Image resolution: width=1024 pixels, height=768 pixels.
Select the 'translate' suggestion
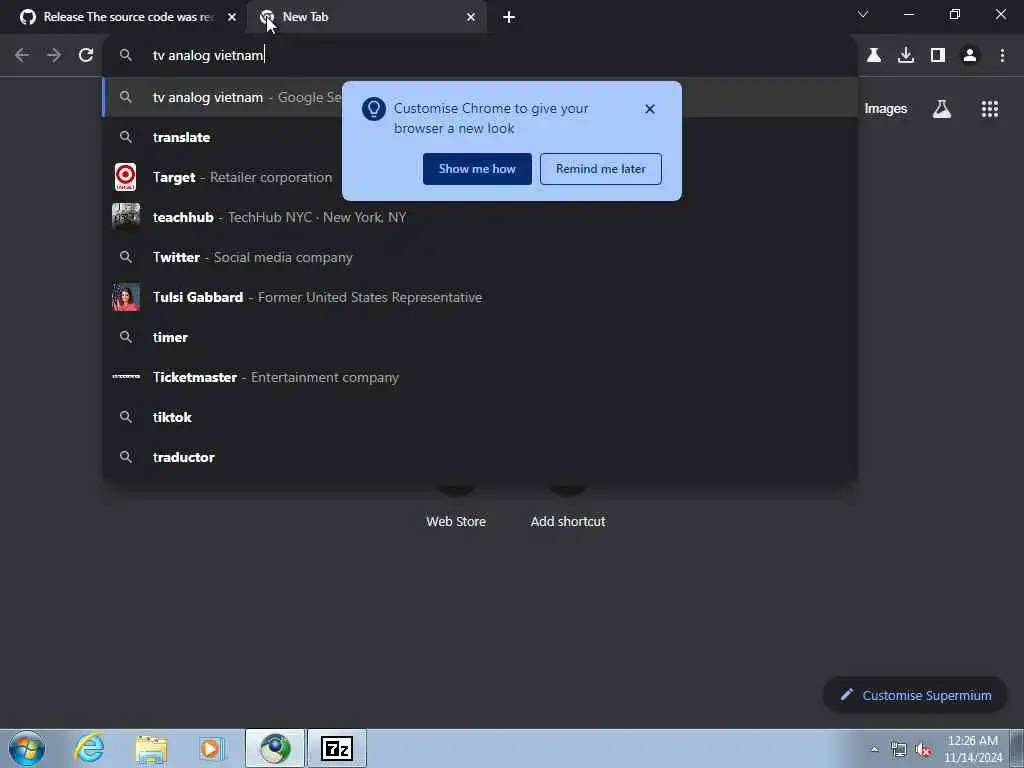coord(480,137)
